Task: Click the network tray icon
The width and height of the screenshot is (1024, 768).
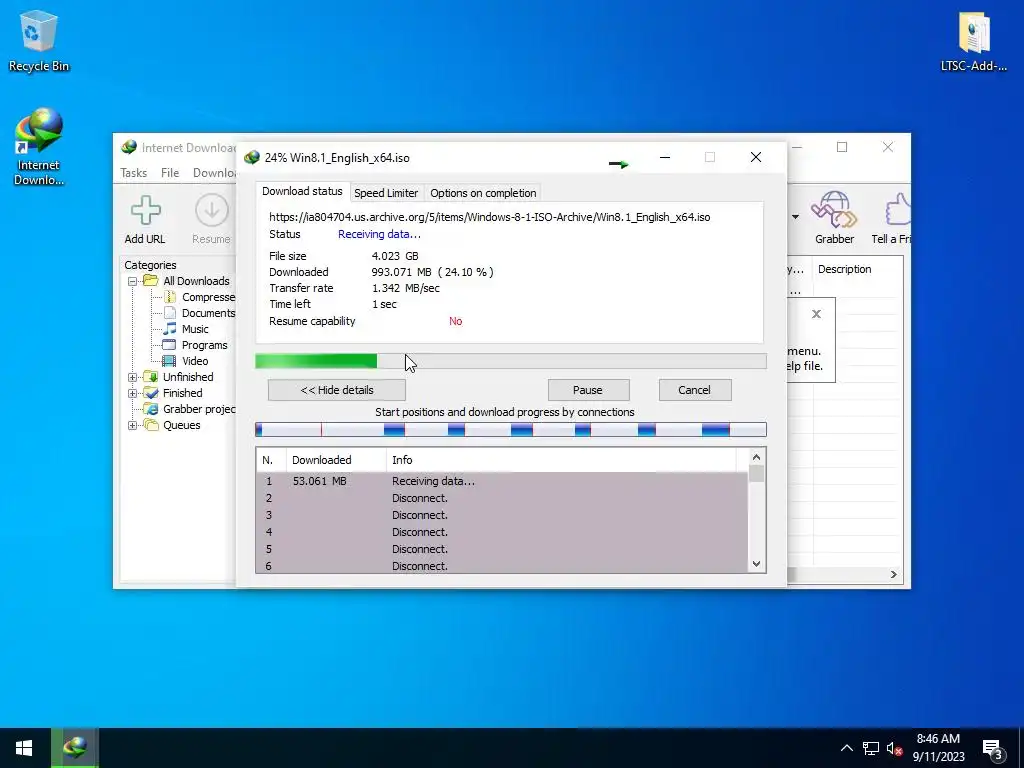Action: [x=871, y=748]
